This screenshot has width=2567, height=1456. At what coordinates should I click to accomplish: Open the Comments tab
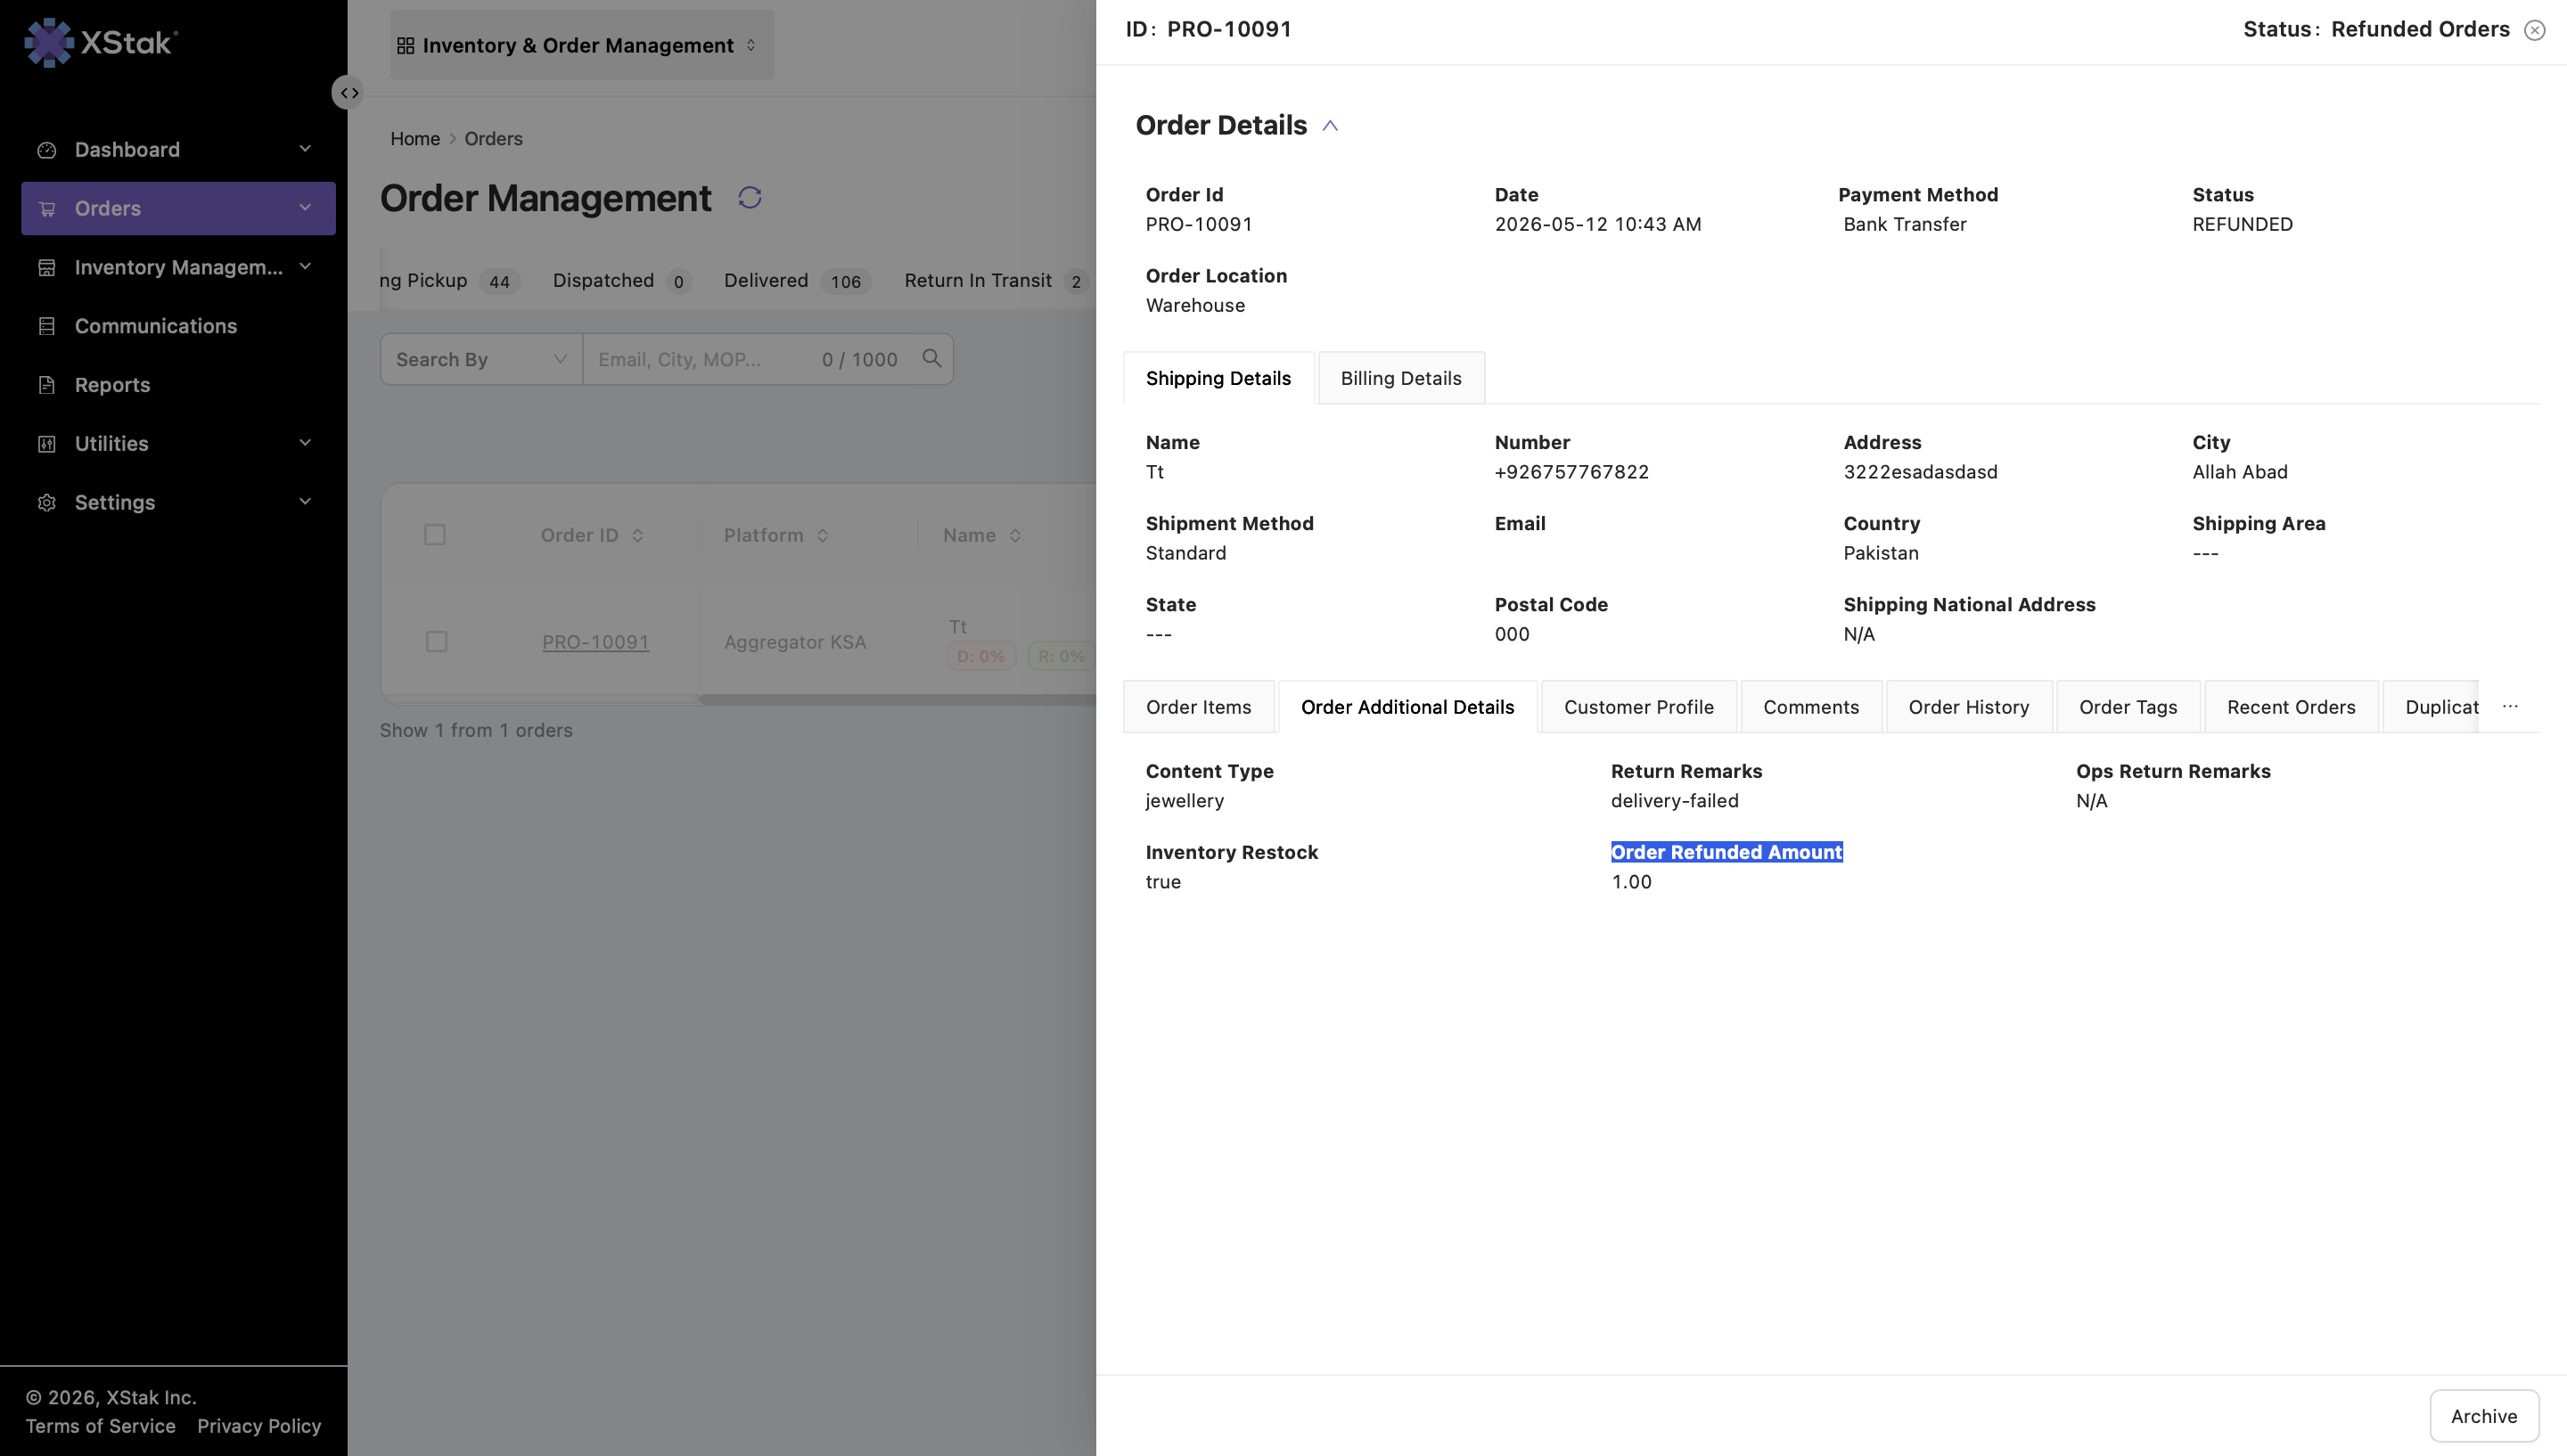1811,707
